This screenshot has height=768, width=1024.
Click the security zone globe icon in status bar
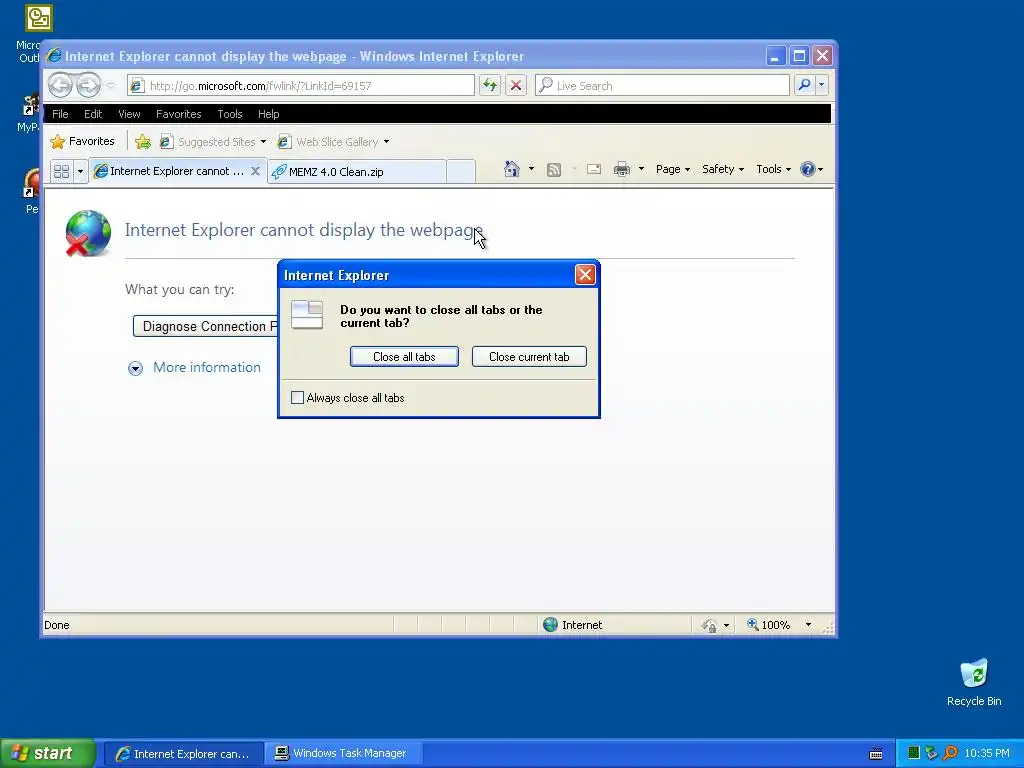pyautogui.click(x=551, y=624)
